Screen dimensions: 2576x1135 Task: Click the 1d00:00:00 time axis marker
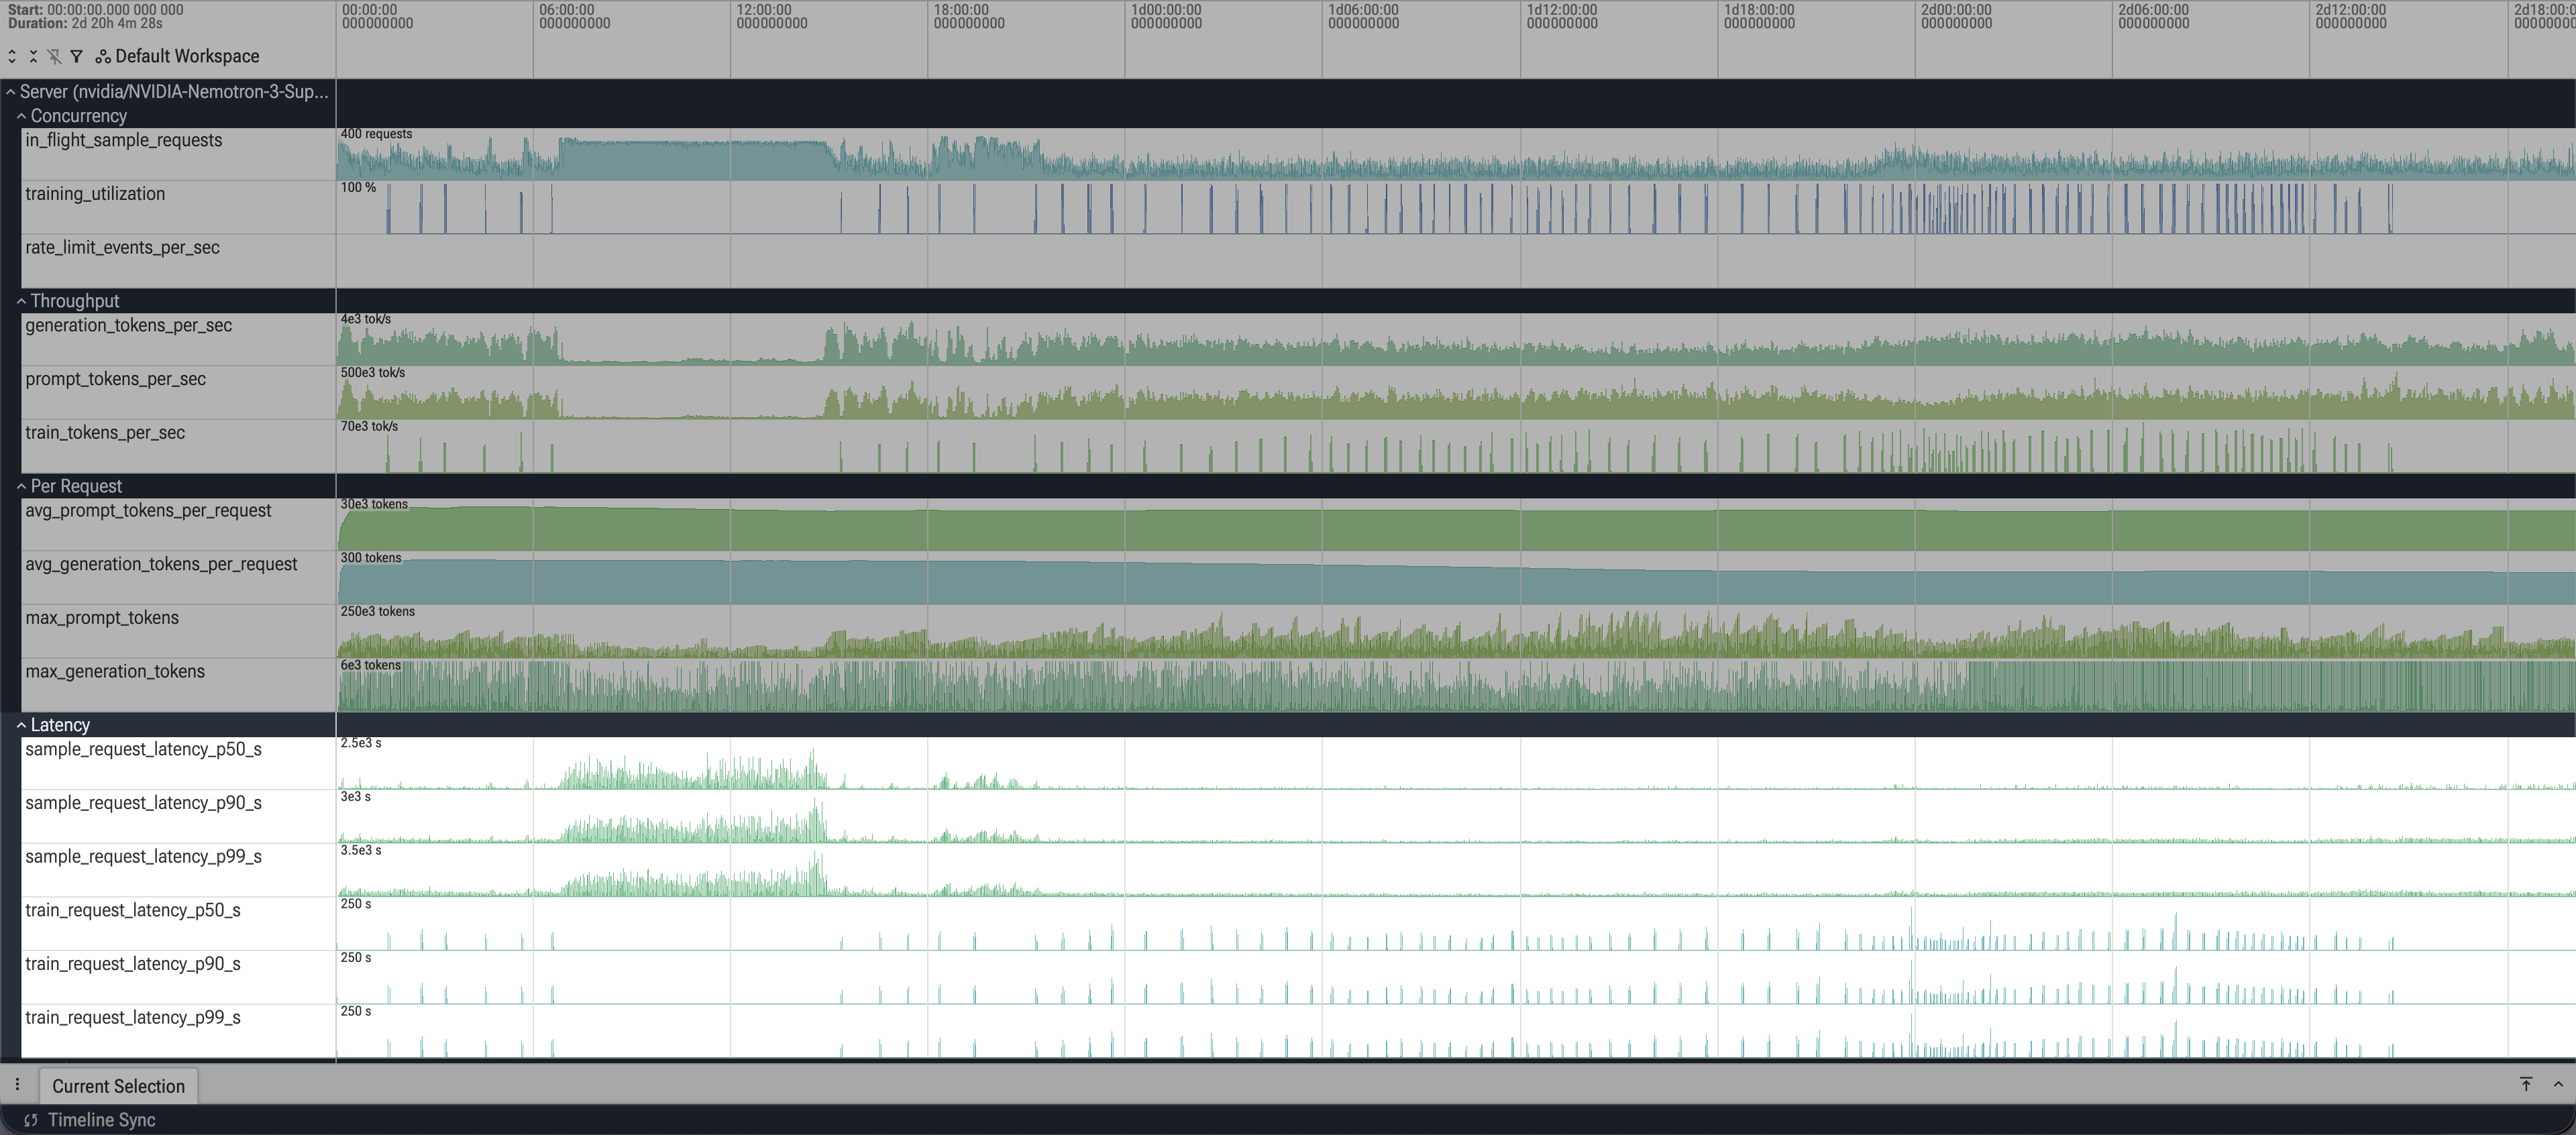[x=1166, y=16]
